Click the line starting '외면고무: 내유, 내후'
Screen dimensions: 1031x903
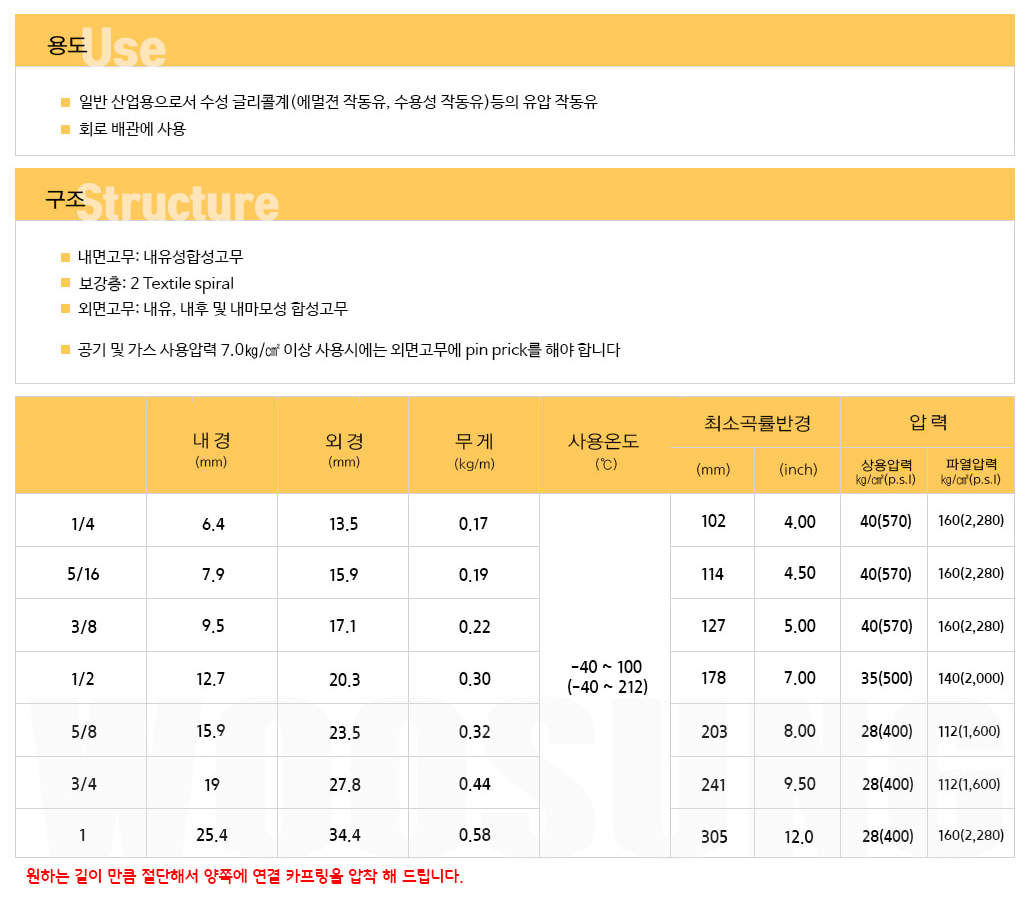212,309
